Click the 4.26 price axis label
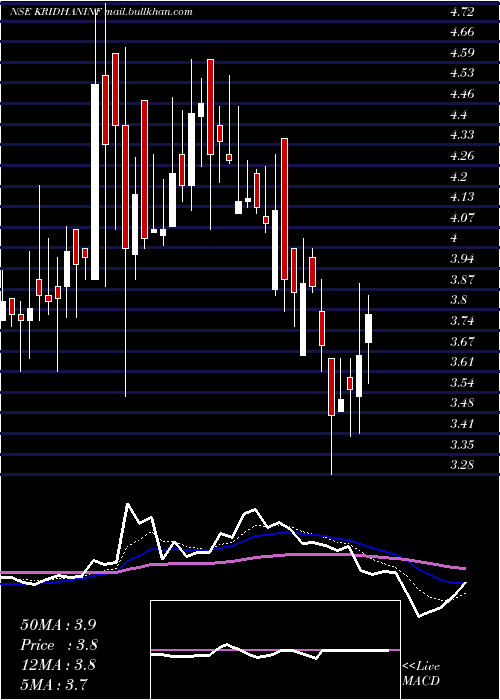 462,156
